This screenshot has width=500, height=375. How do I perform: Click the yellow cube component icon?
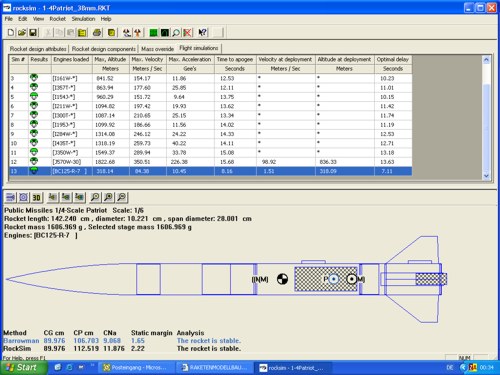coord(112,32)
